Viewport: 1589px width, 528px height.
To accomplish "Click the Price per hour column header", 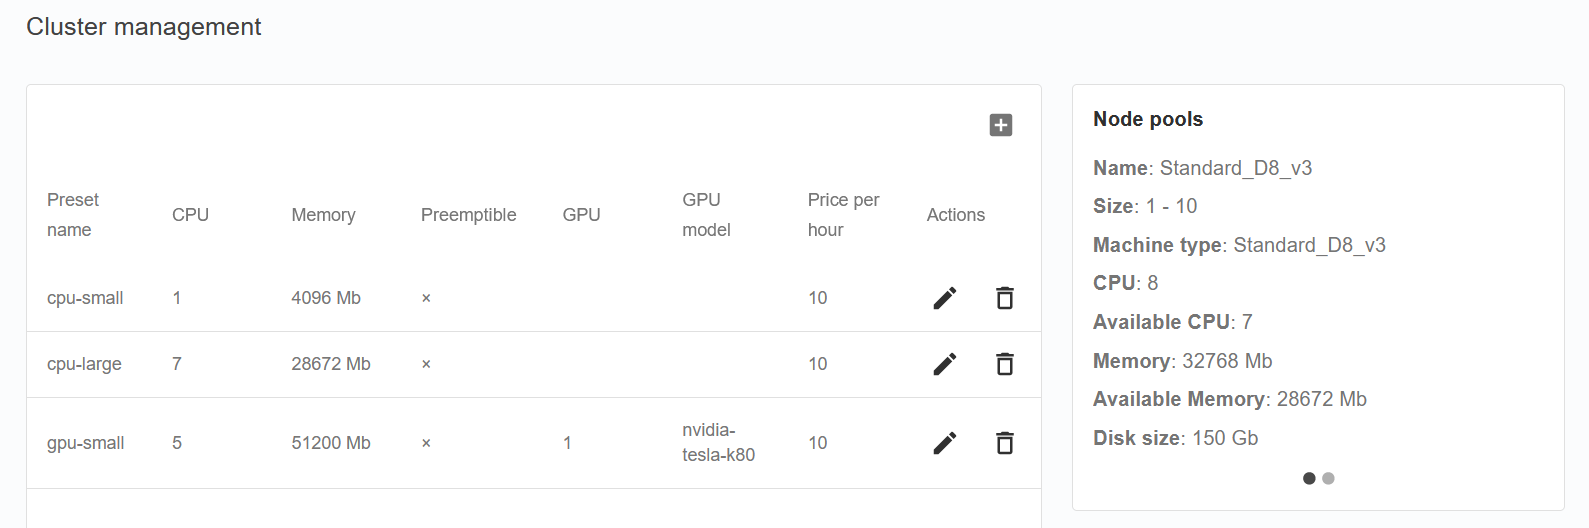I will click(843, 215).
